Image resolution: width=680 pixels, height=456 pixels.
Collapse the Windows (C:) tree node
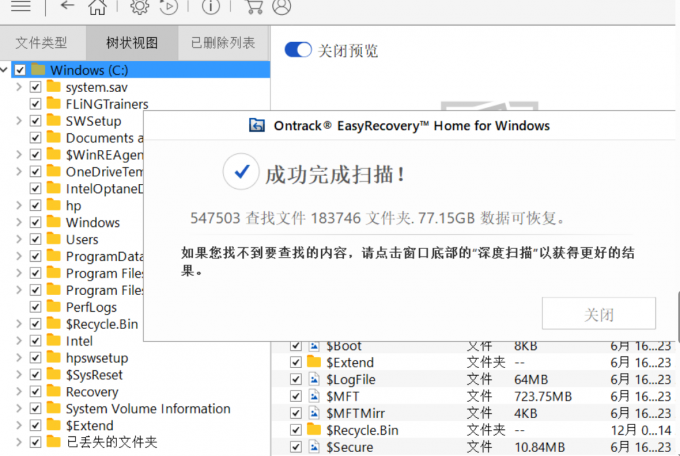4,69
